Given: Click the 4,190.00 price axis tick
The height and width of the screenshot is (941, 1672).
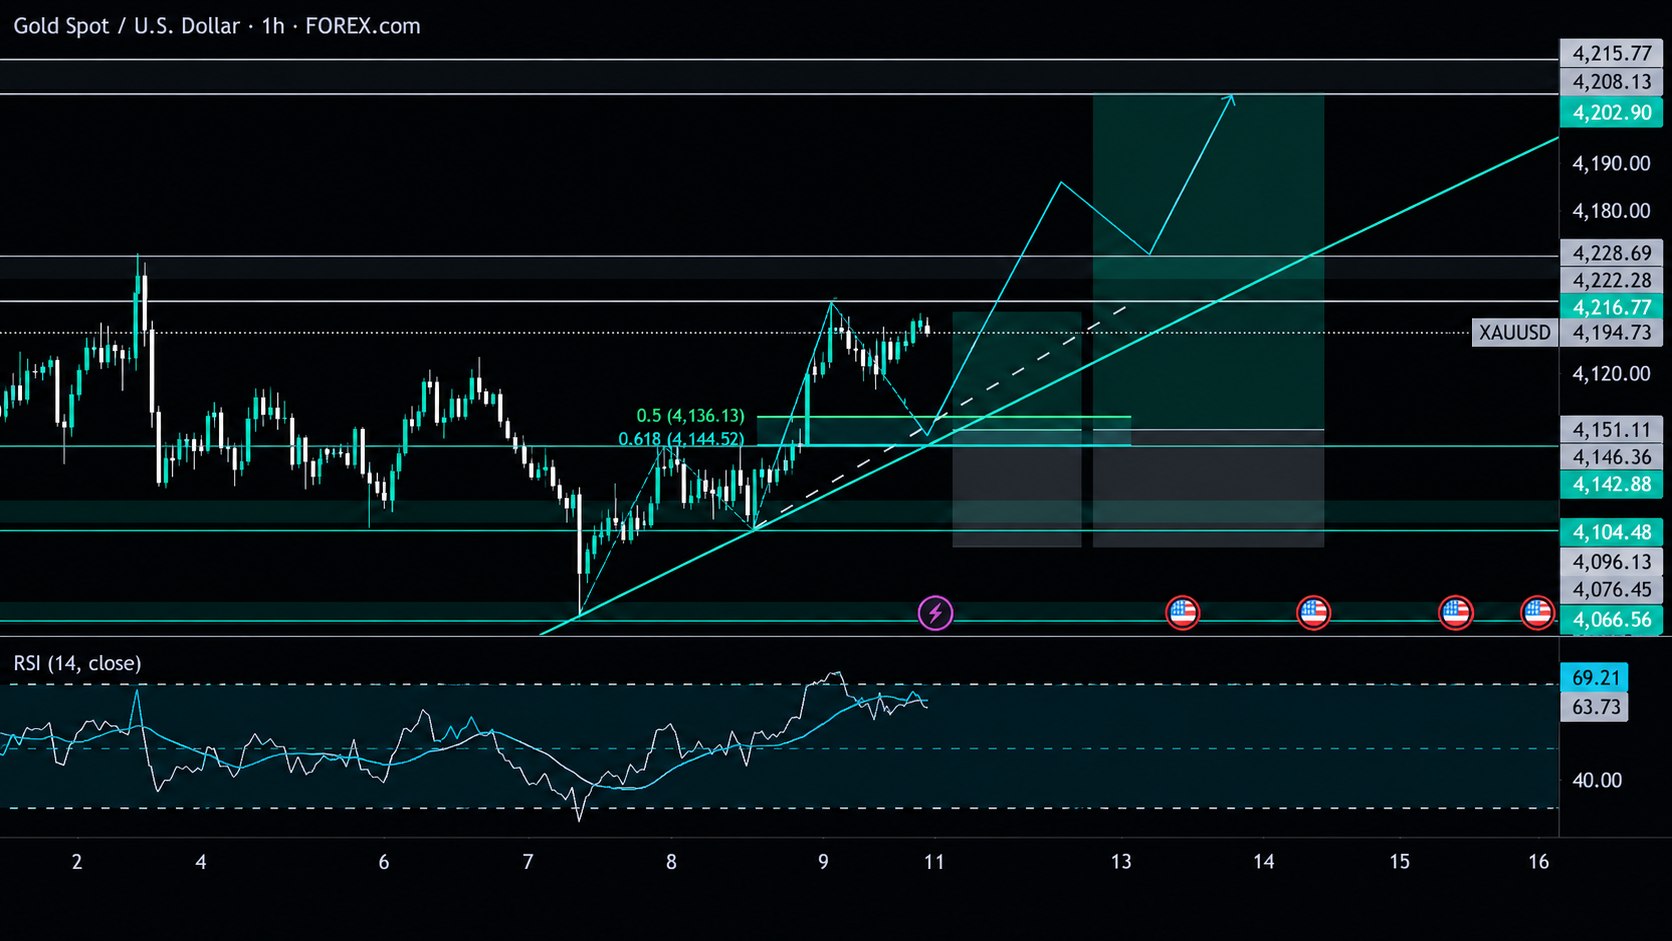Looking at the screenshot, I should click(x=1611, y=163).
